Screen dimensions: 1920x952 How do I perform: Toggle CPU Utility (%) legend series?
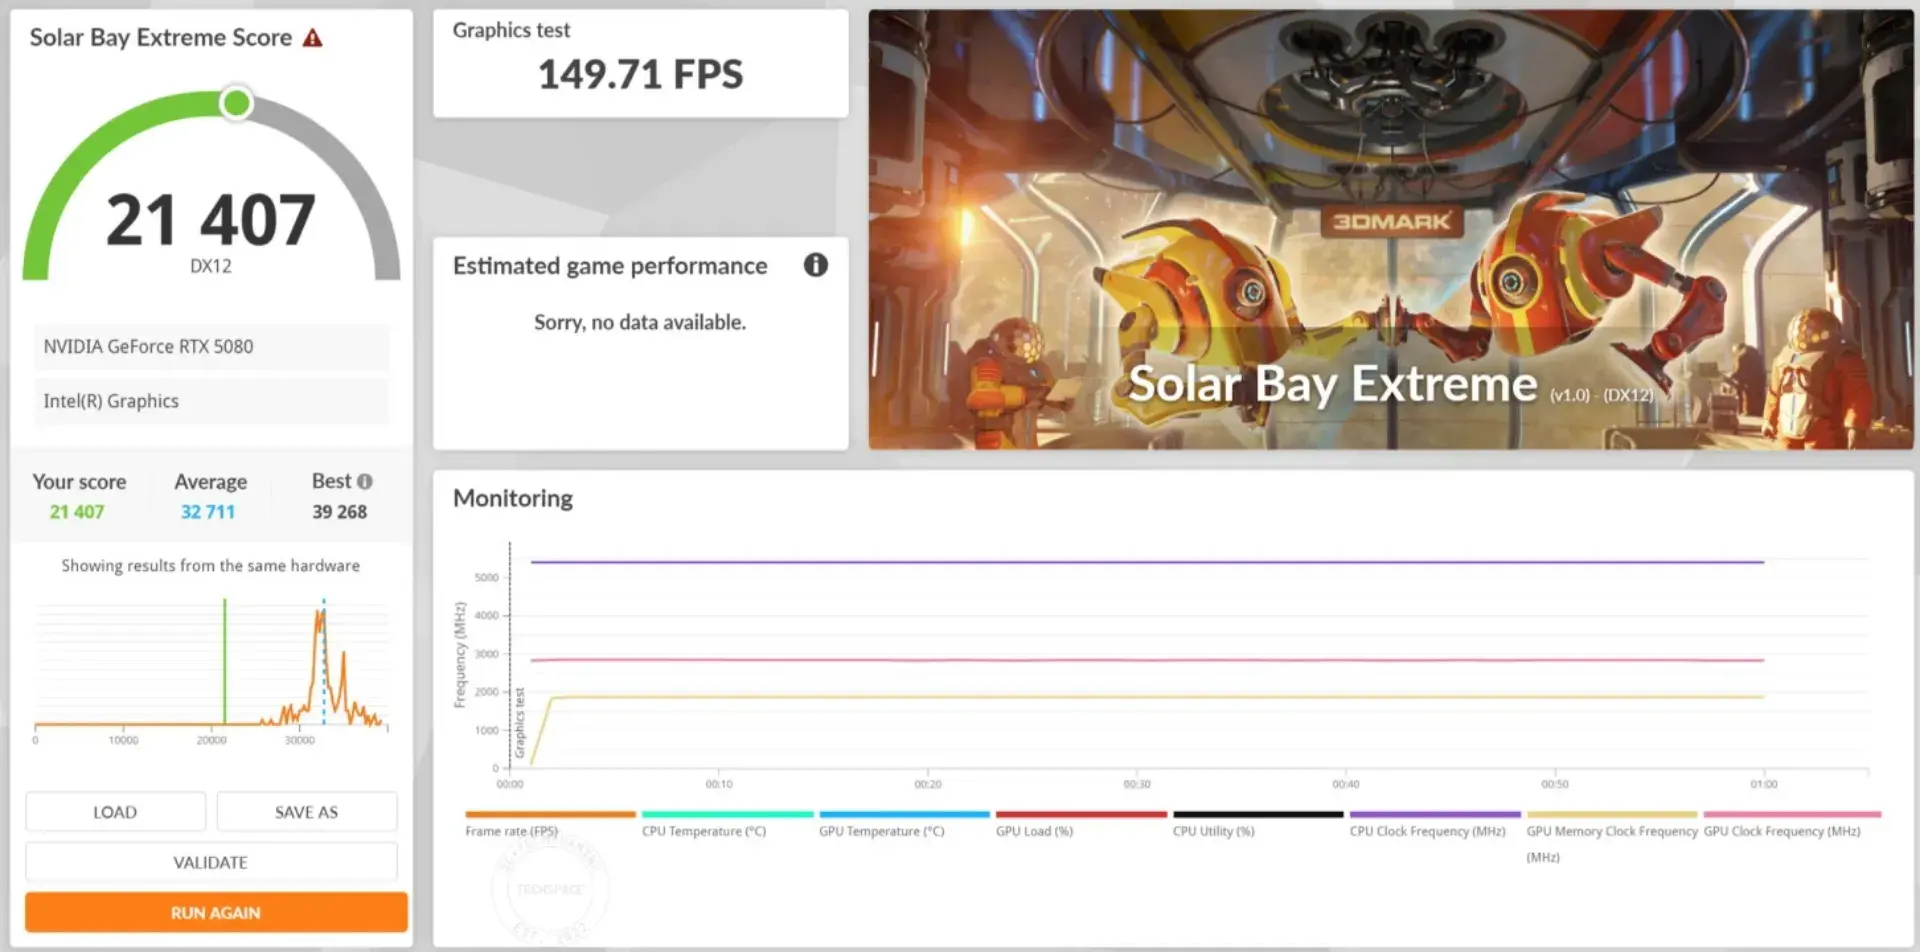coord(1213,831)
